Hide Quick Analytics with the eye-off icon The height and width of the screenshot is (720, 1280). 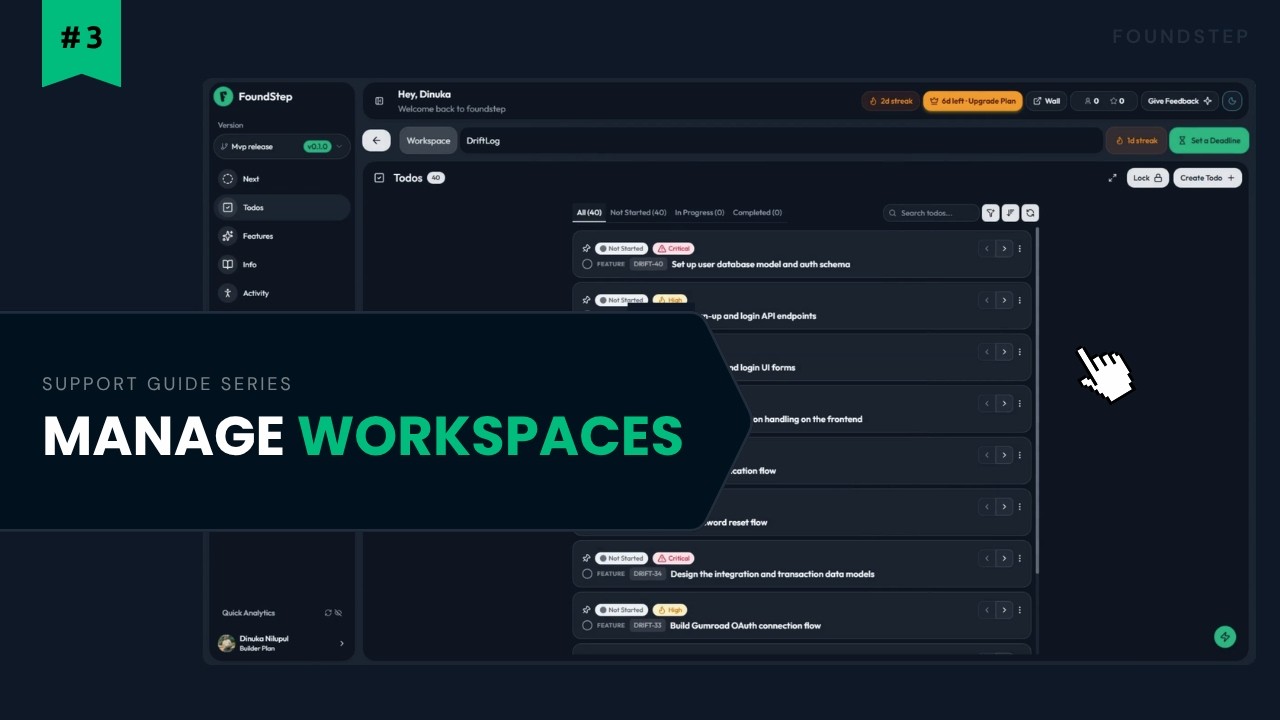[x=339, y=613]
